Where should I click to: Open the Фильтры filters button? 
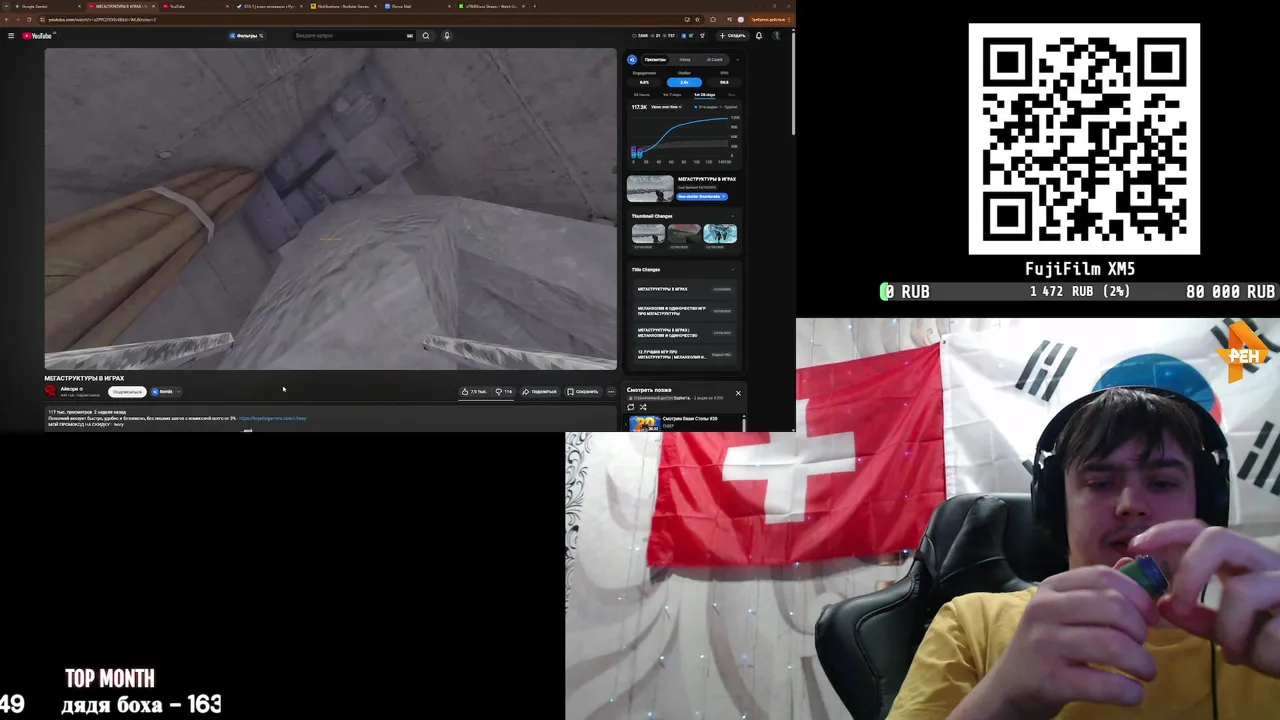tap(246, 36)
